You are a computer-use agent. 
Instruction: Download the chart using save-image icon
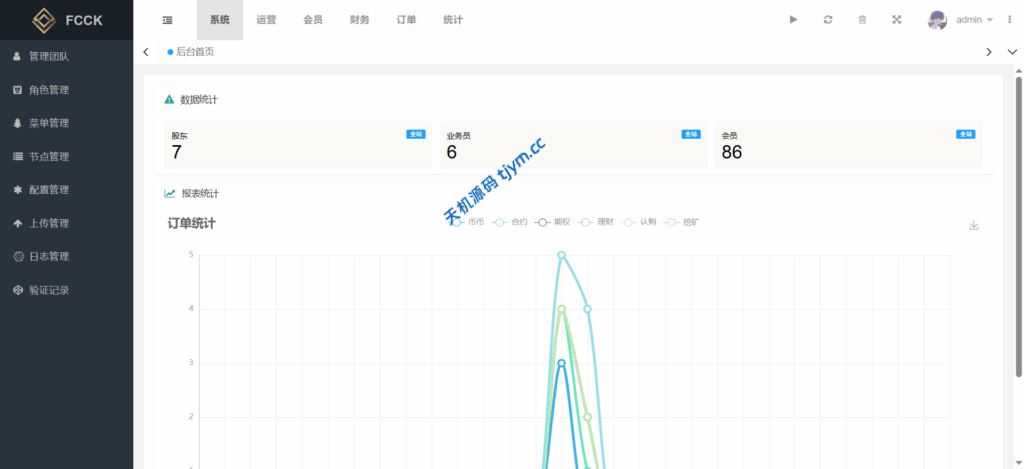tap(973, 225)
